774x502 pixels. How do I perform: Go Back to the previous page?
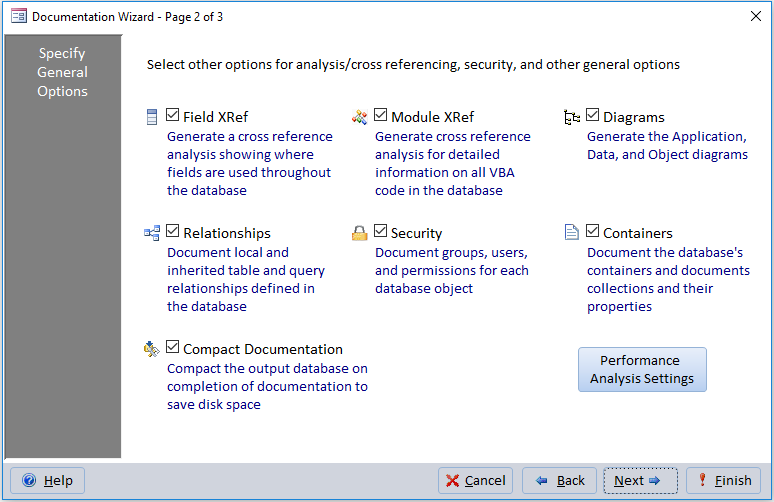(x=559, y=481)
